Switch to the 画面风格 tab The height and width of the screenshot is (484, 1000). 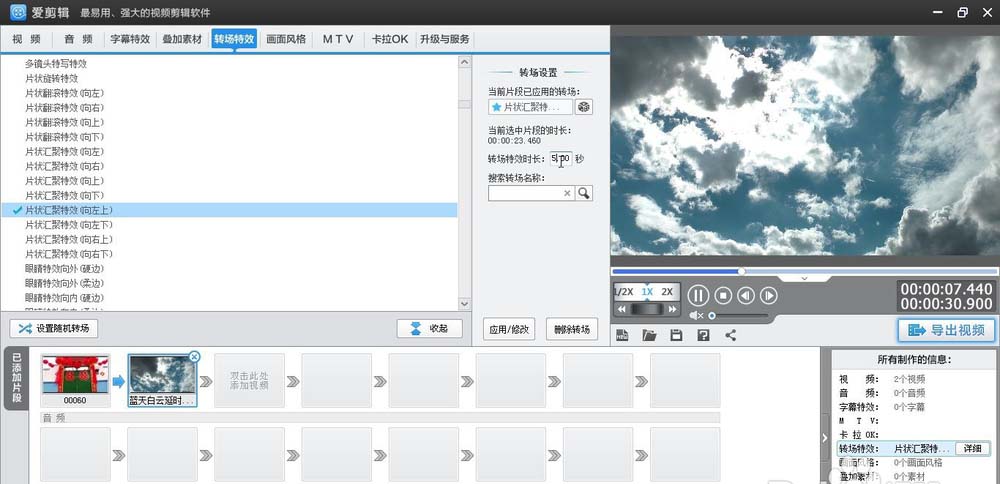(286, 39)
